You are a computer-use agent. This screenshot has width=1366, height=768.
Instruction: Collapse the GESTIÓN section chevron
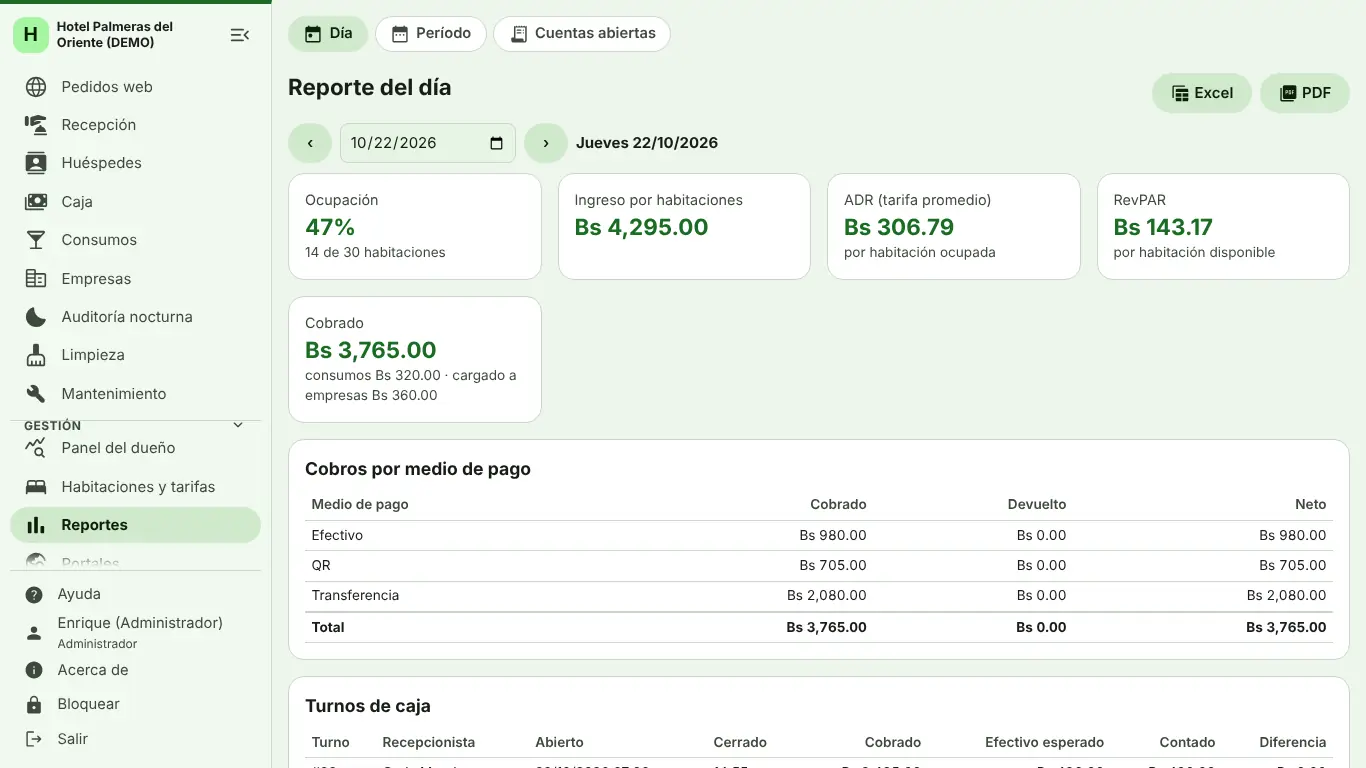(x=238, y=425)
